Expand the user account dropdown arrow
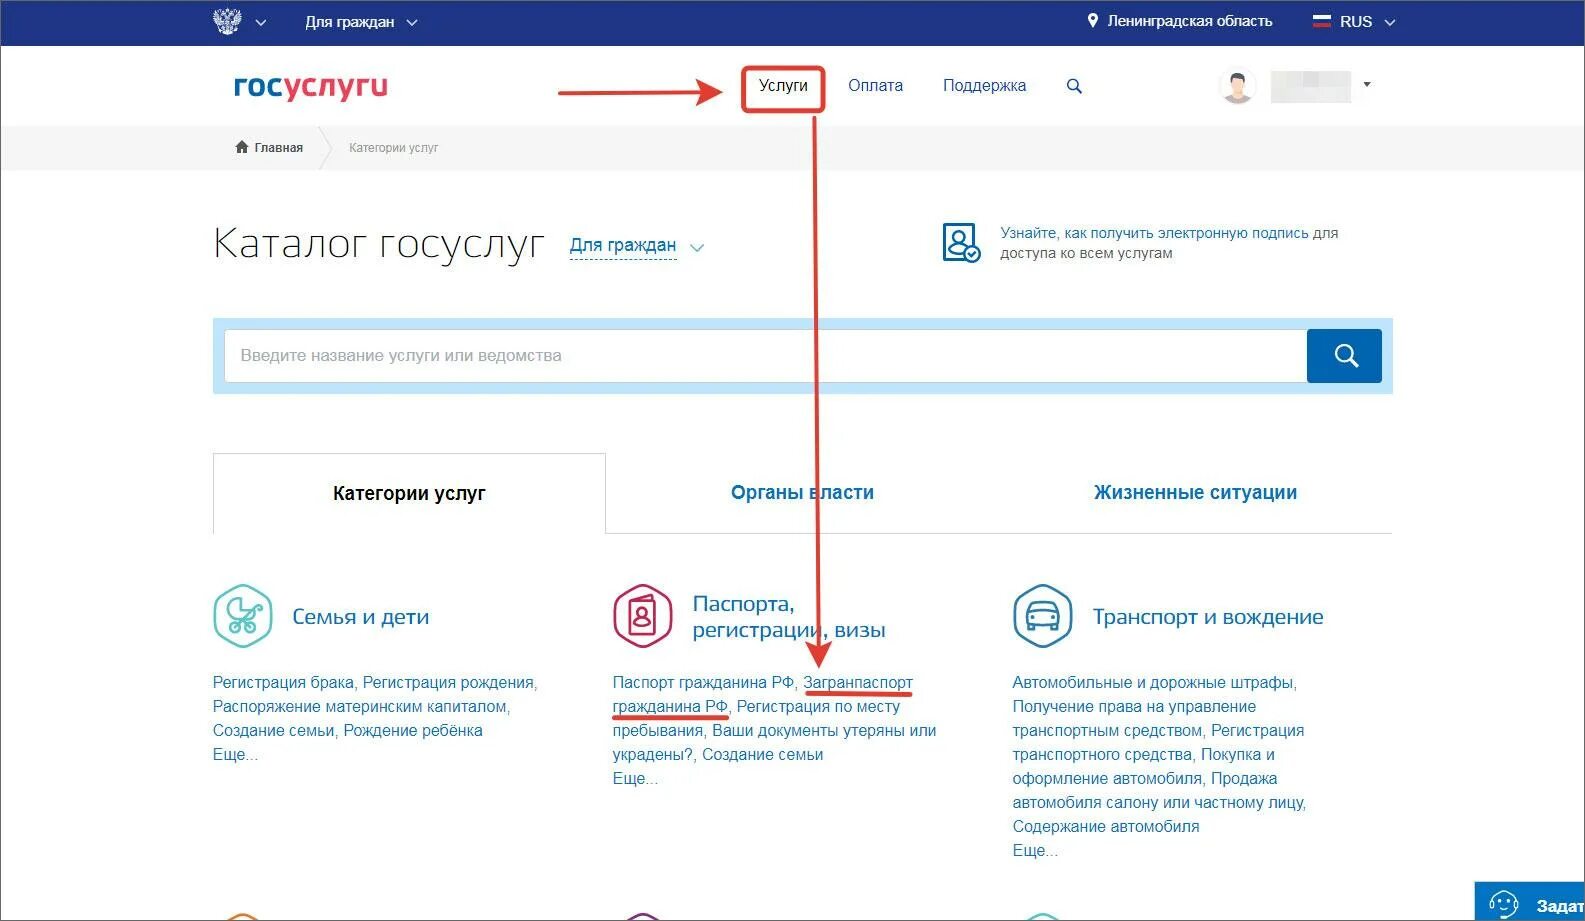1585x921 pixels. click(1367, 85)
